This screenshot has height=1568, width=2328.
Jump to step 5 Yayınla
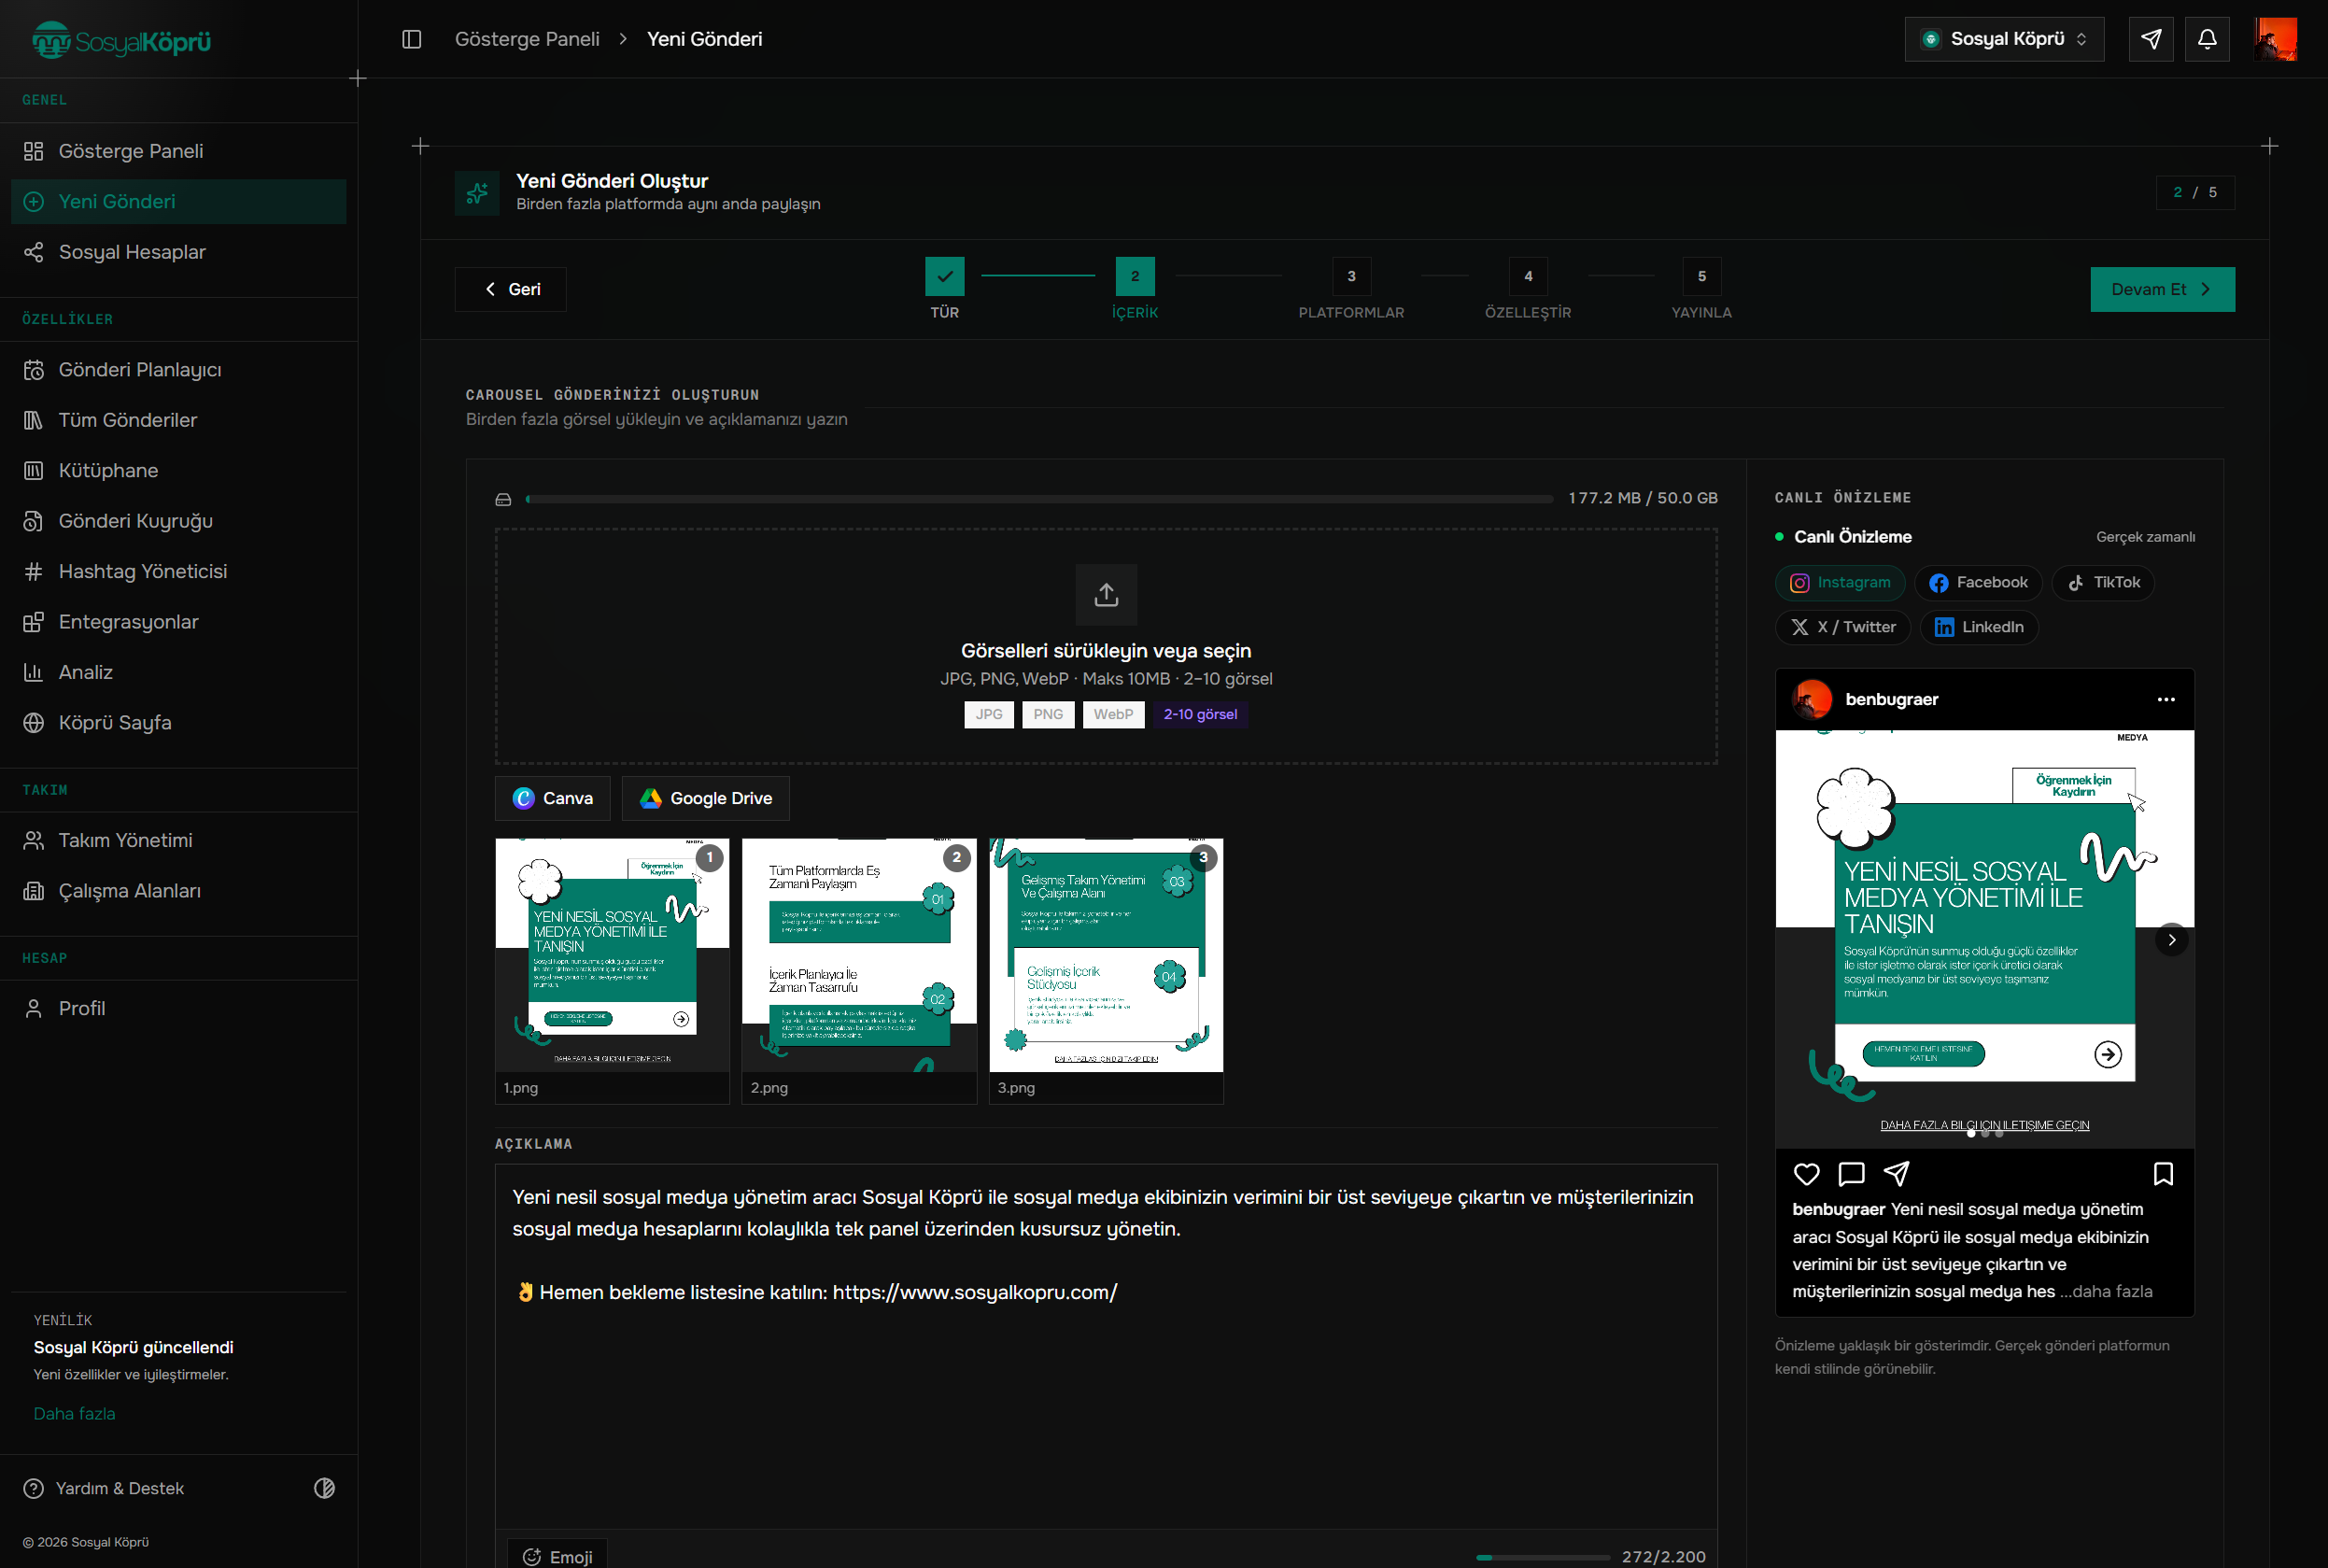coord(1701,288)
